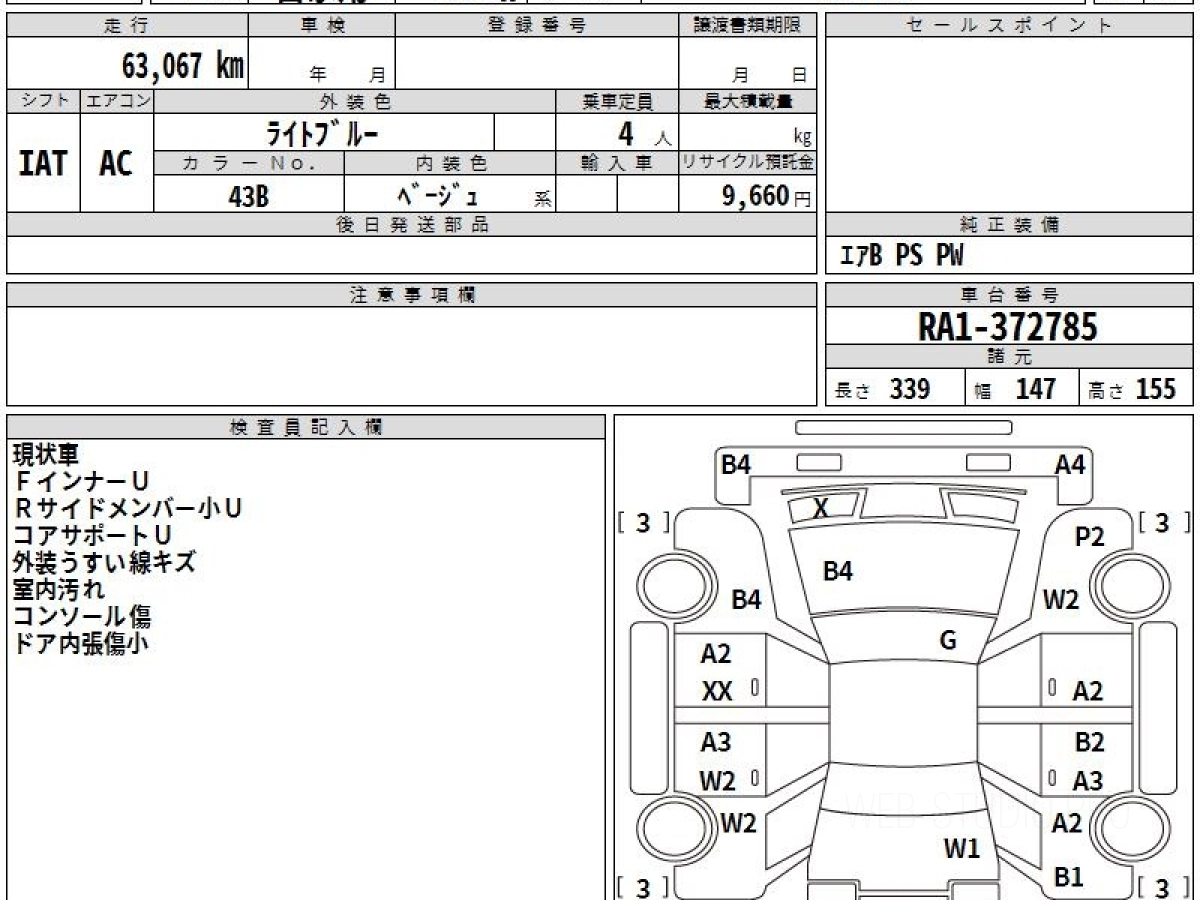The width and height of the screenshot is (1200, 900).
Task: Click the 最大積載量 header
Action: (x=748, y=101)
